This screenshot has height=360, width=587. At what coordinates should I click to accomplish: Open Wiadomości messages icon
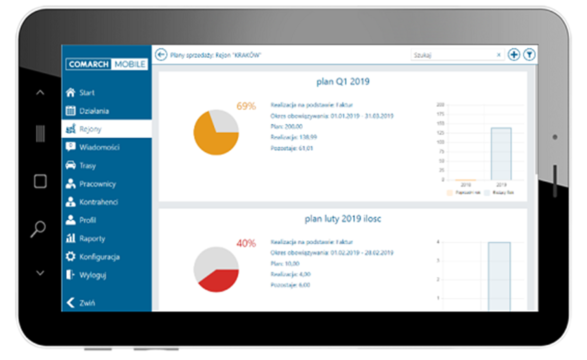(x=70, y=147)
